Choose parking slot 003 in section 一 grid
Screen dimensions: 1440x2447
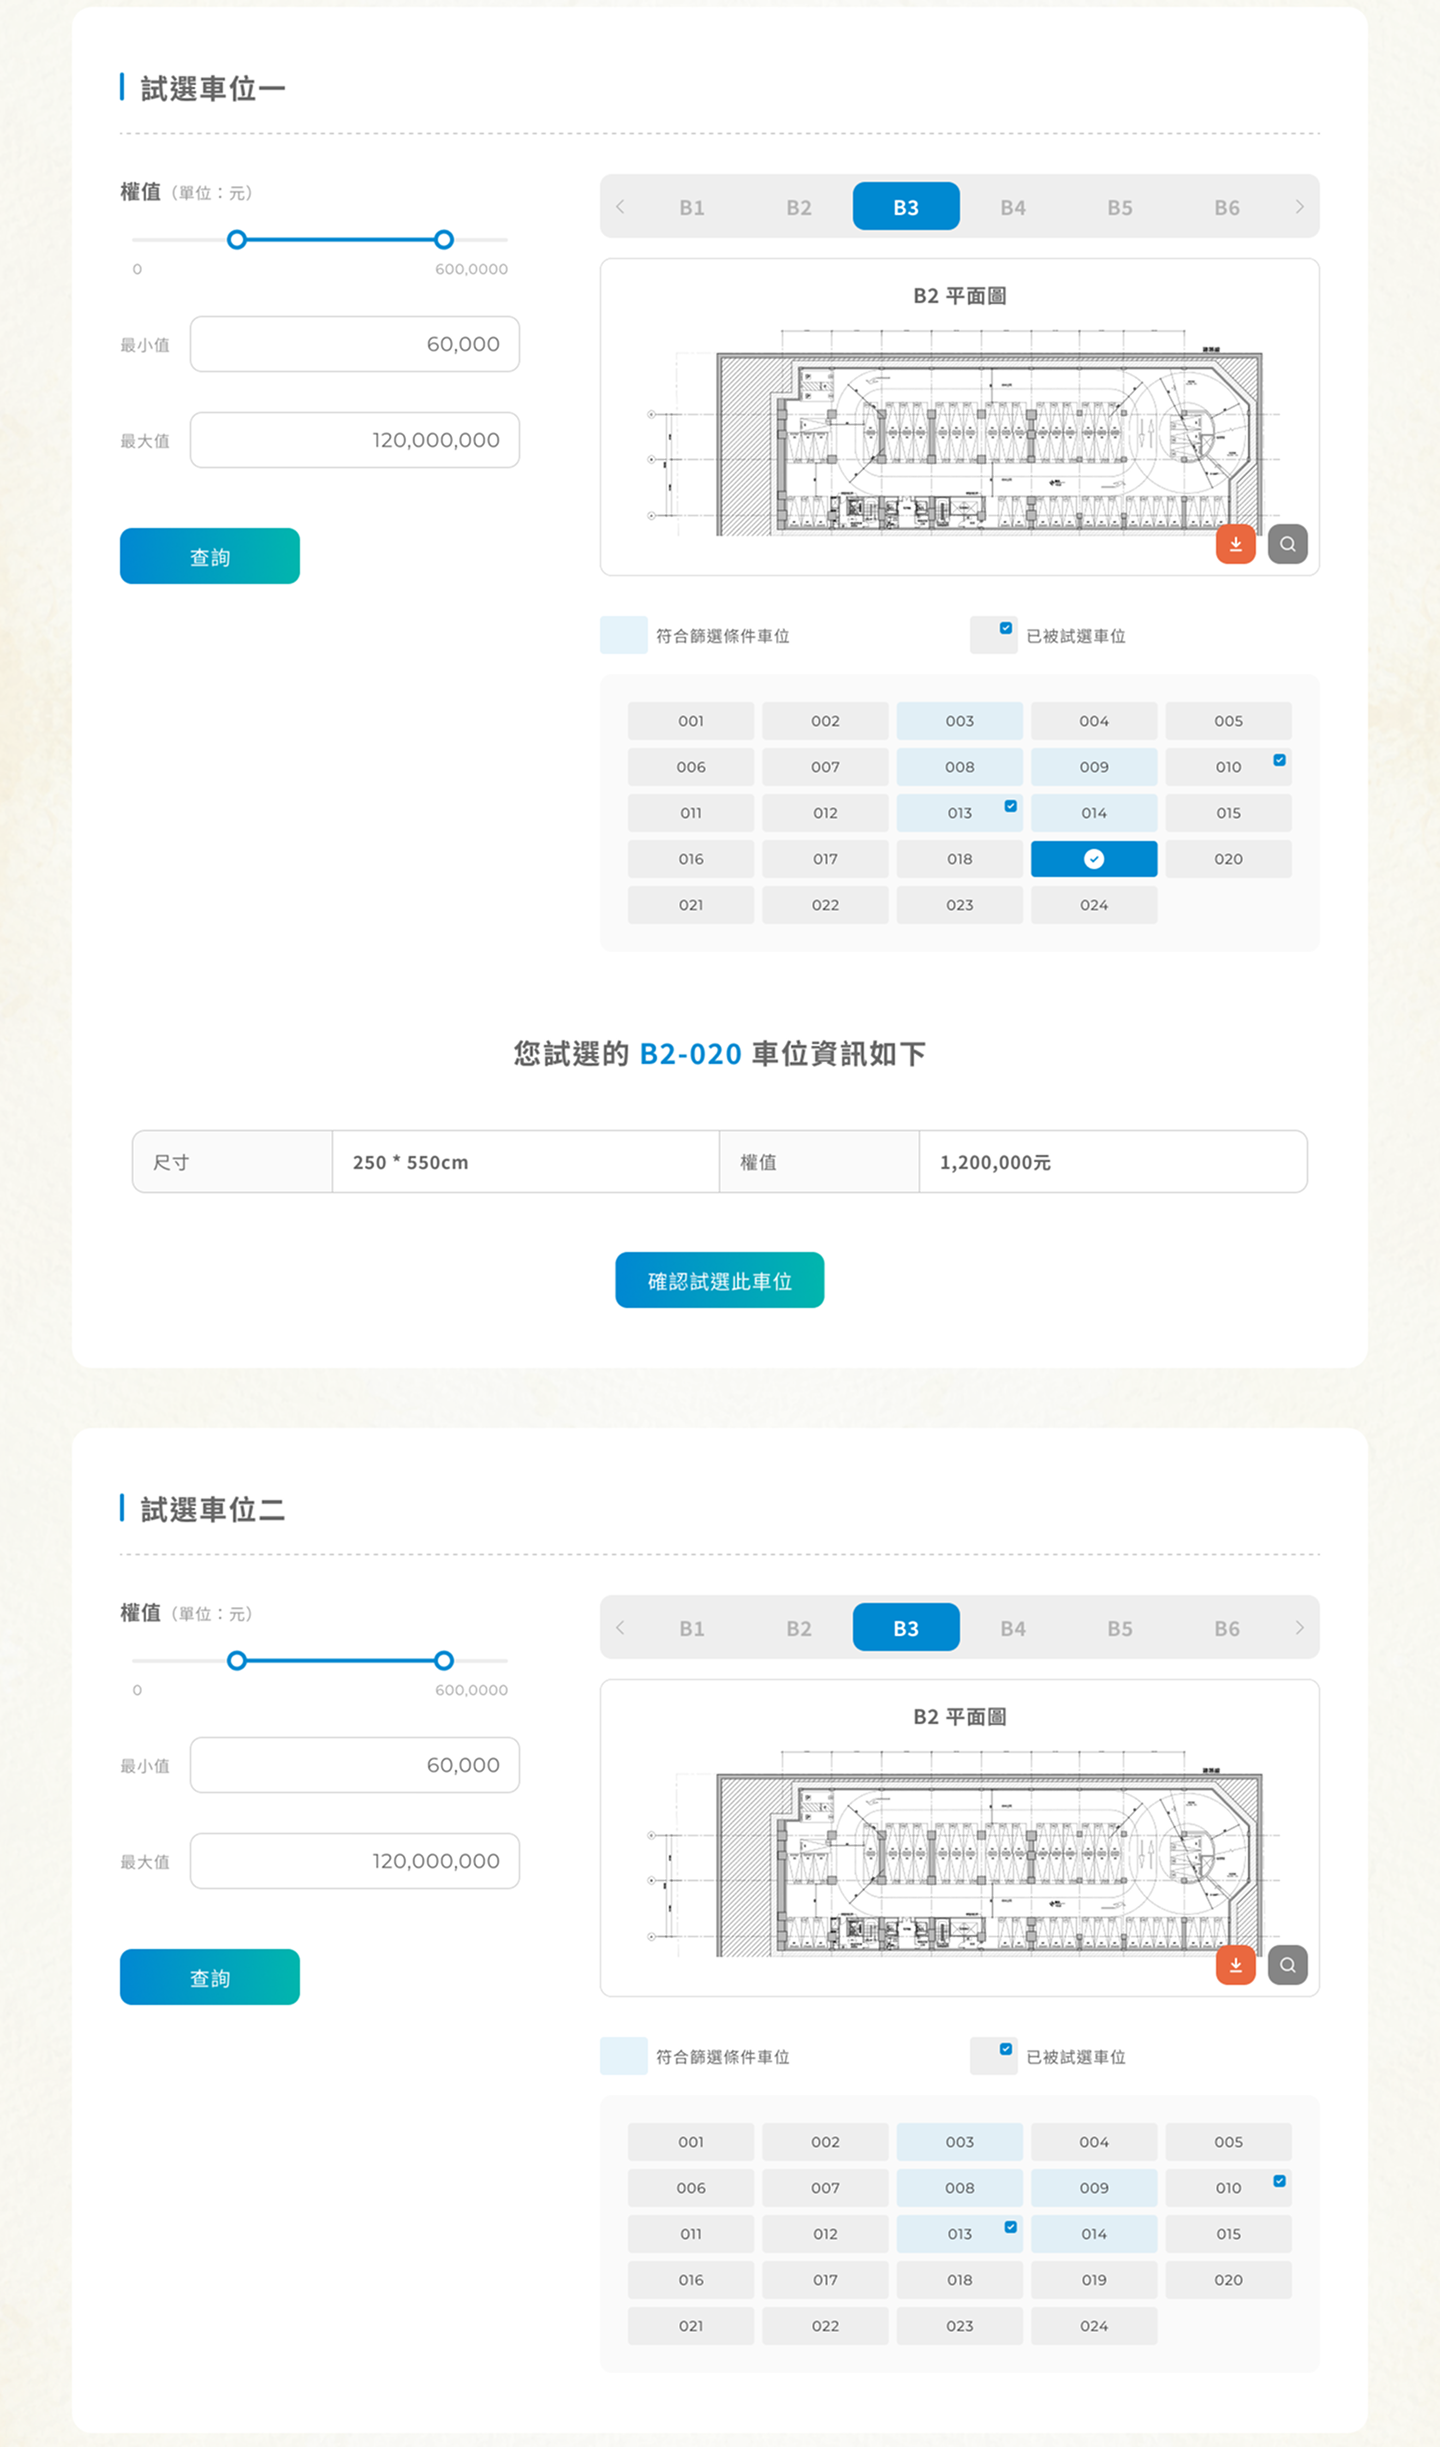(x=960, y=721)
